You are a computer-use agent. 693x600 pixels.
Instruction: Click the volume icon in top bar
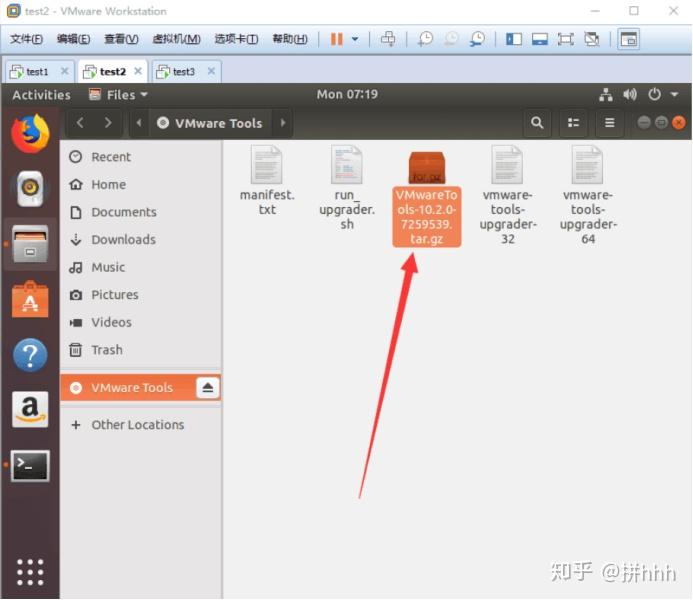pos(630,94)
